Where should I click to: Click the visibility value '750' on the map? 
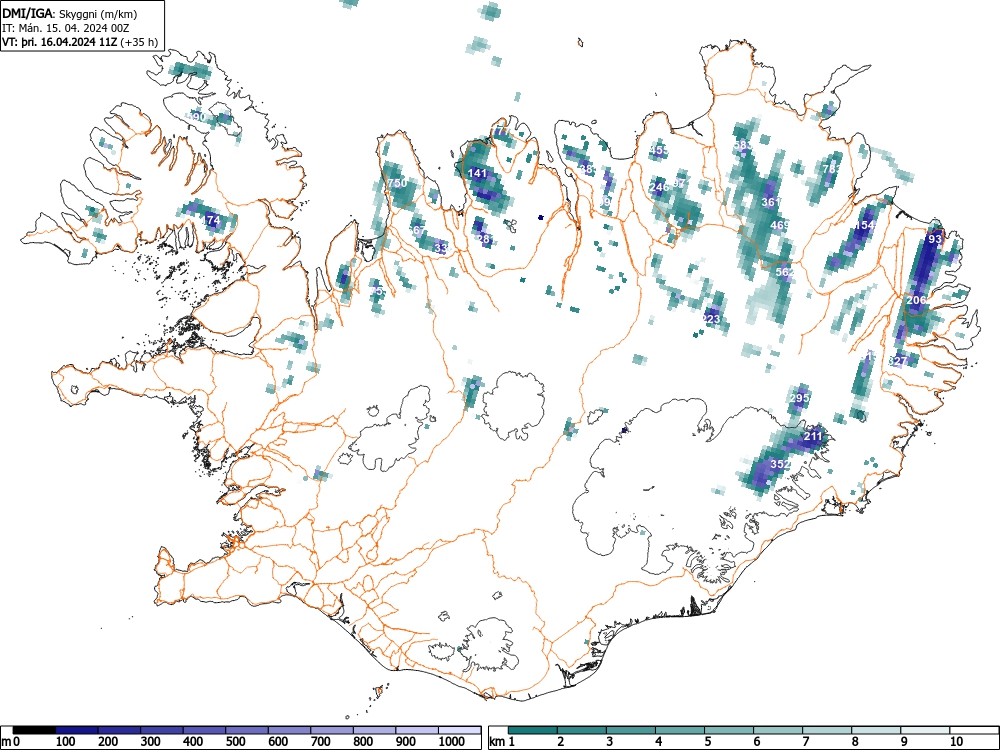pyautogui.click(x=397, y=183)
